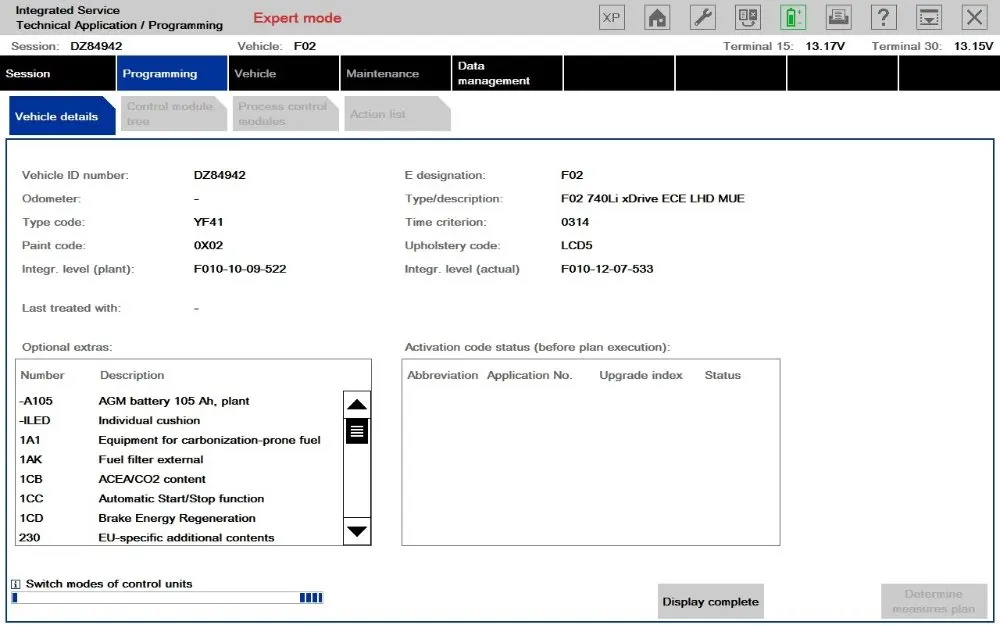This screenshot has height=625, width=1000.
Task: Check the green battery status icon
Action: 792,16
